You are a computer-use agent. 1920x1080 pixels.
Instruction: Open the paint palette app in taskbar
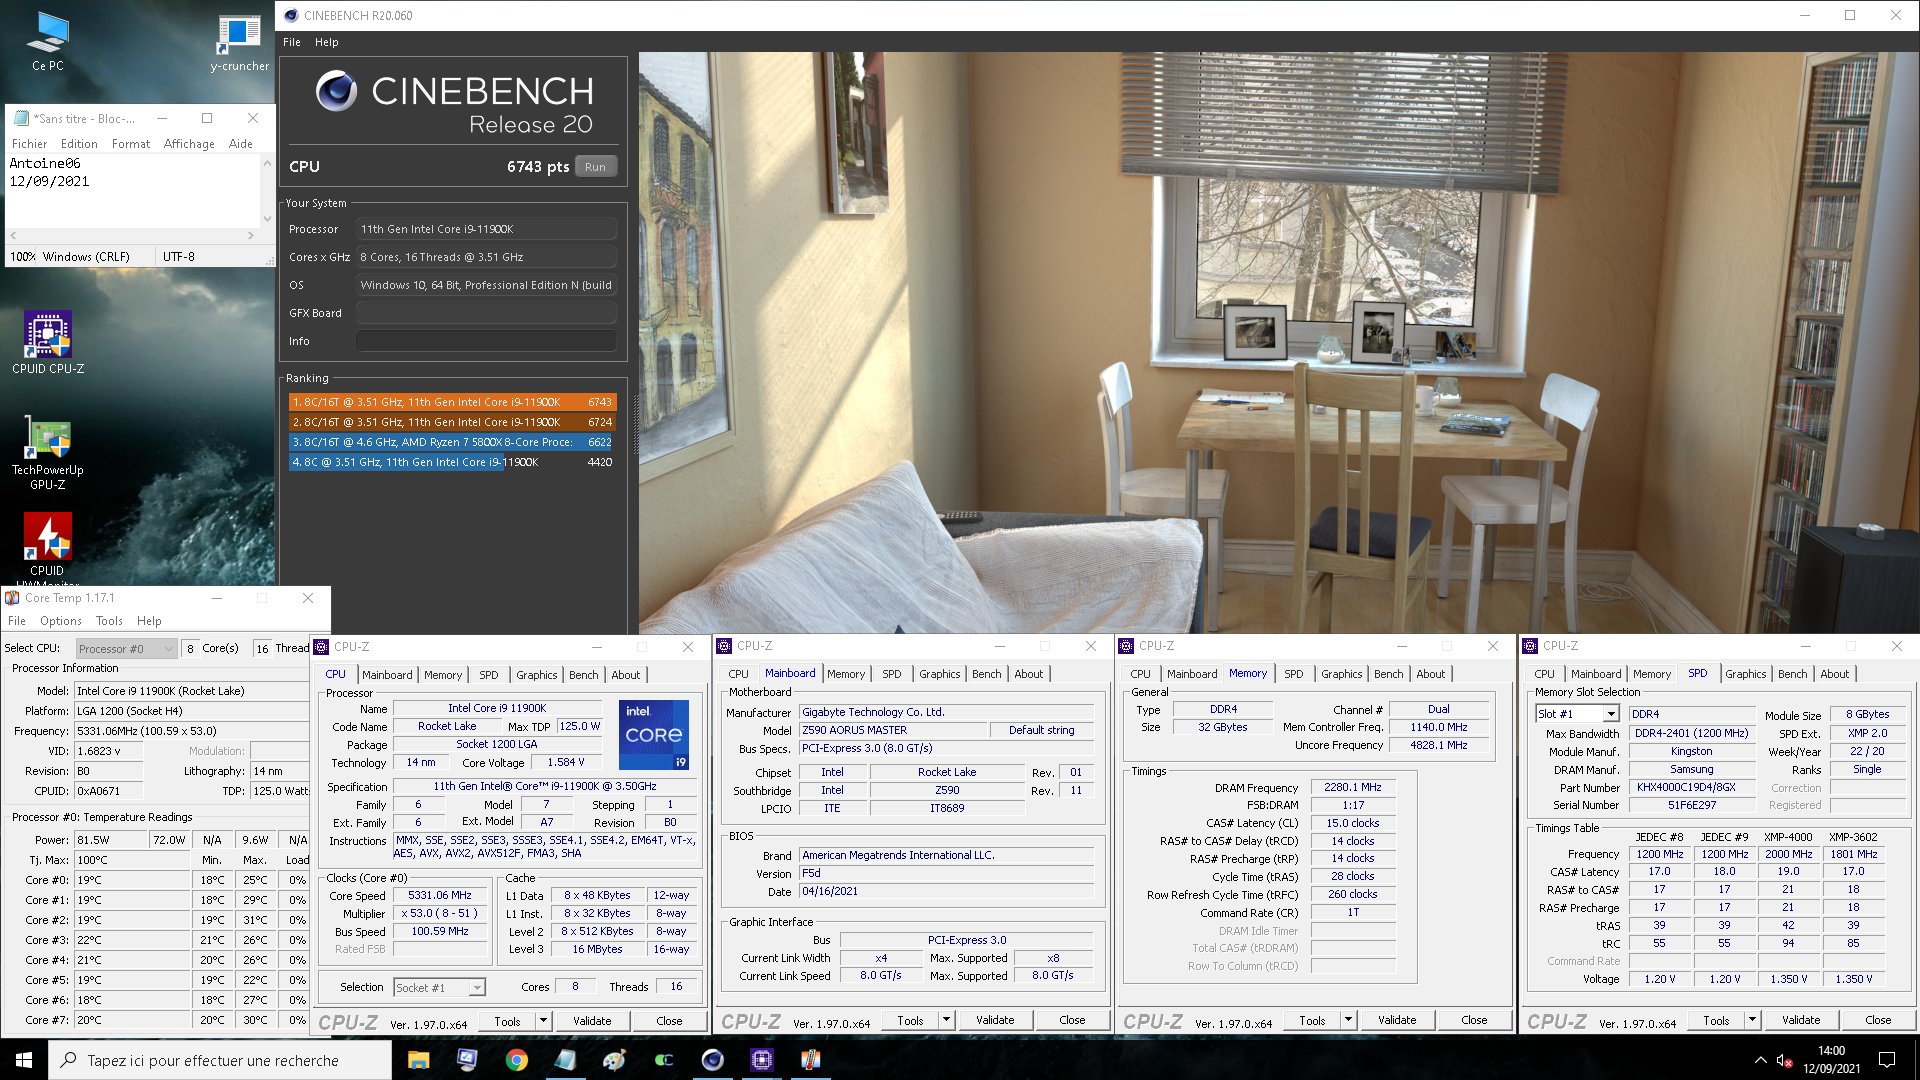[614, 1060]
